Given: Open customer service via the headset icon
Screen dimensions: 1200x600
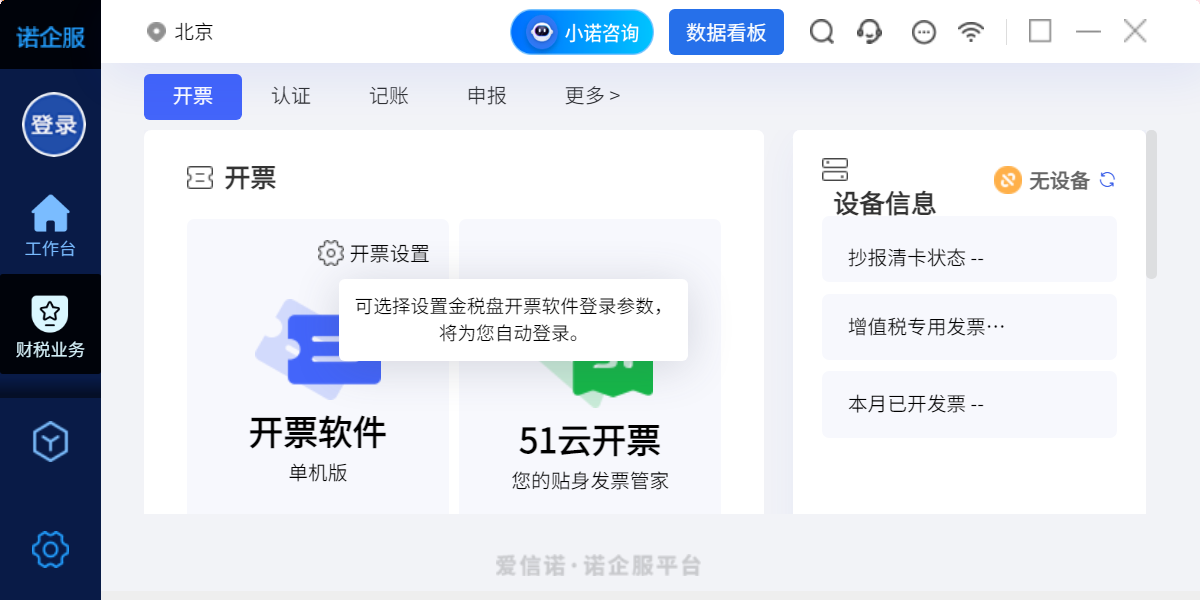Looking at the screenshot, I should click(x=869, y=31).
